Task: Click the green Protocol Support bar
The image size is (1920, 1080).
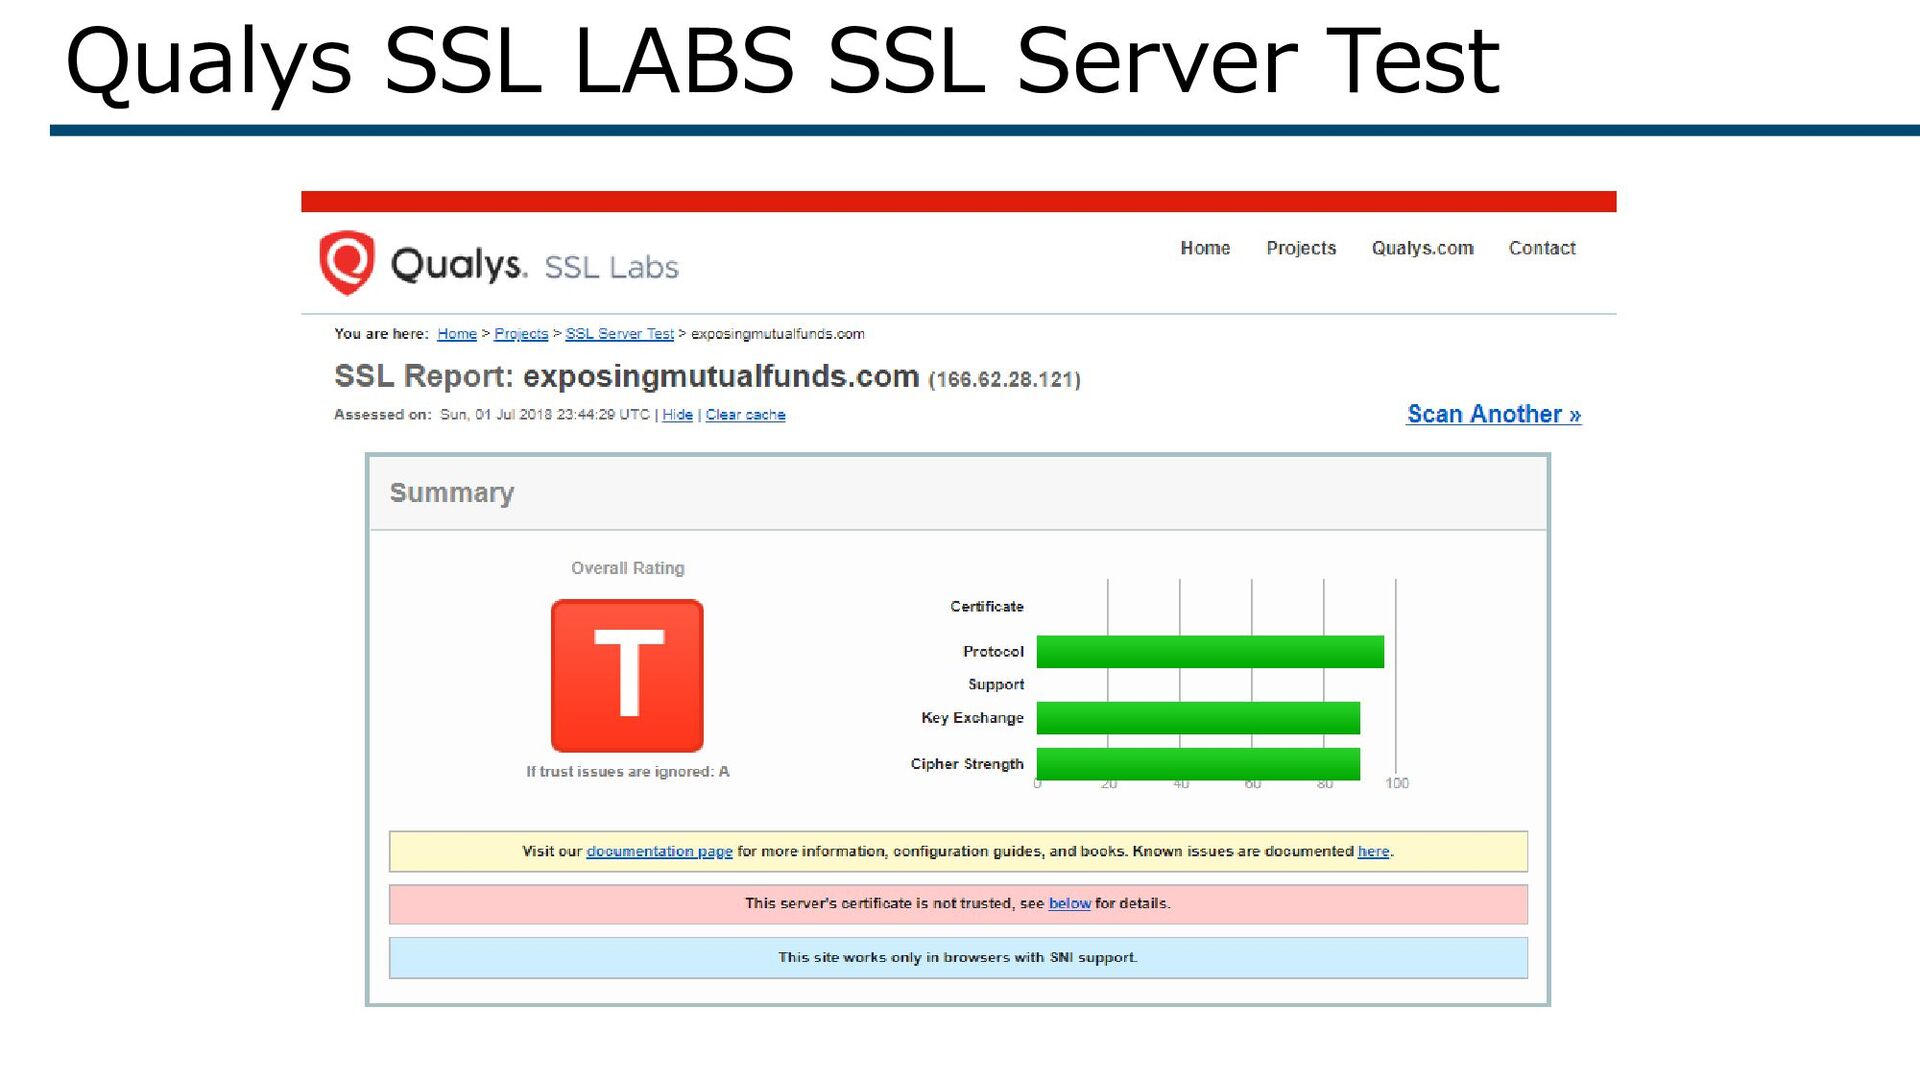Action: (1210, 652)
